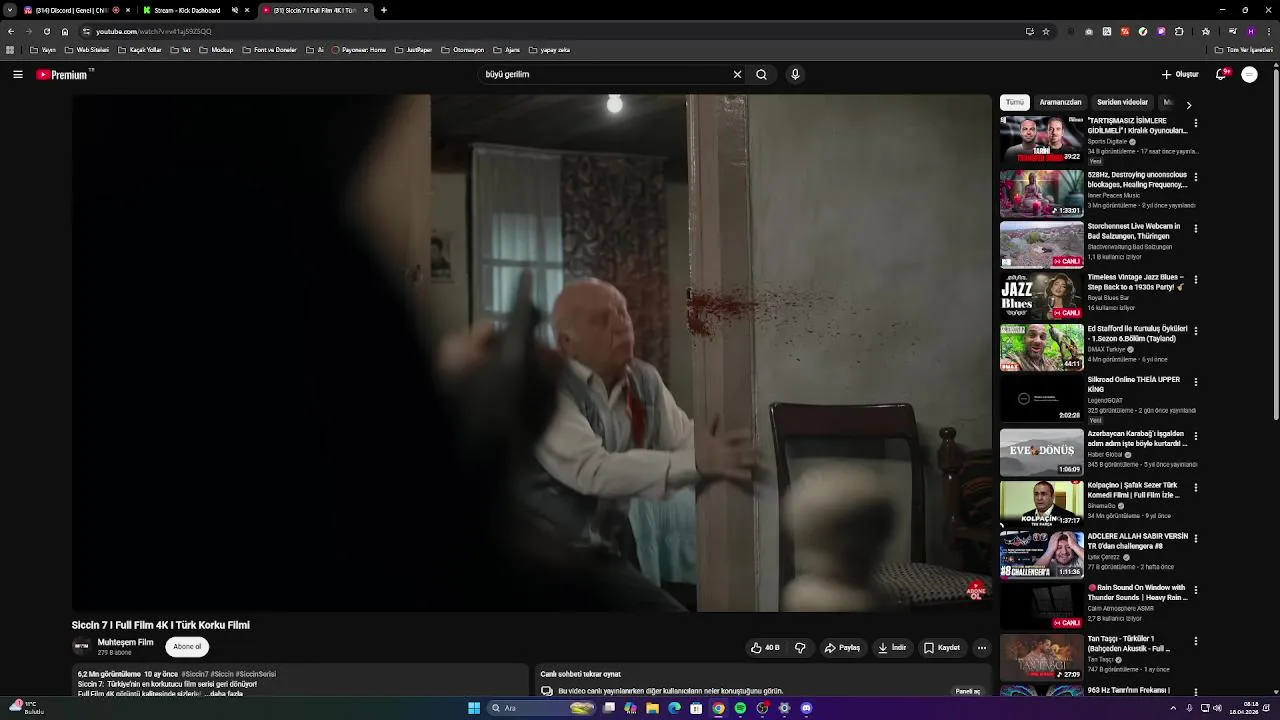Open the Yayın bookmarks folder
The width and height of the screenshot is (1280, 720).
pyautogui.click(x=42, y=50)
